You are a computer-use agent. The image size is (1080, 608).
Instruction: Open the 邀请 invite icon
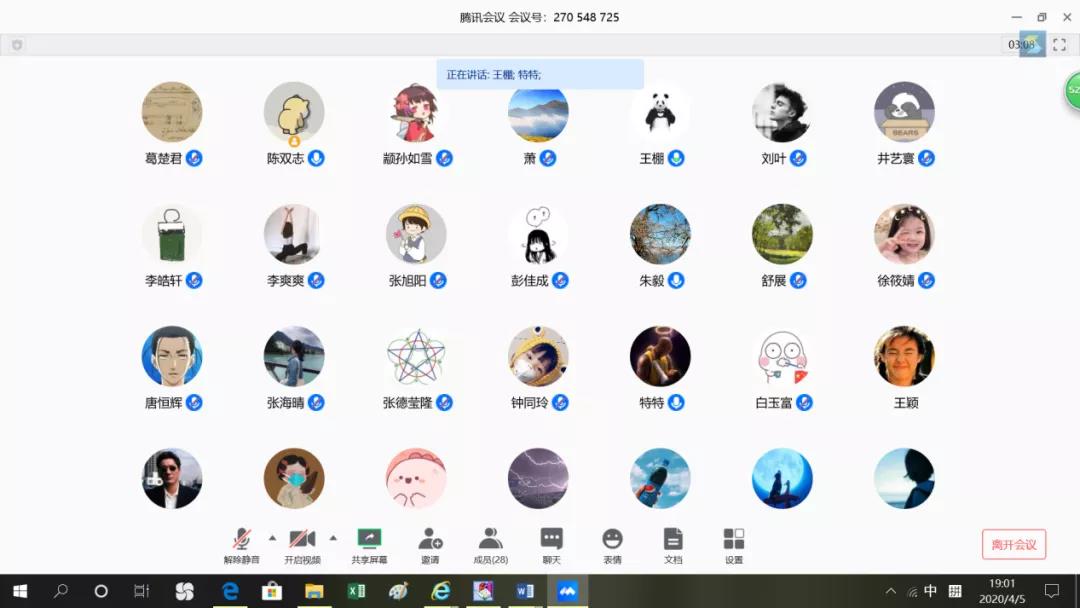430,546
